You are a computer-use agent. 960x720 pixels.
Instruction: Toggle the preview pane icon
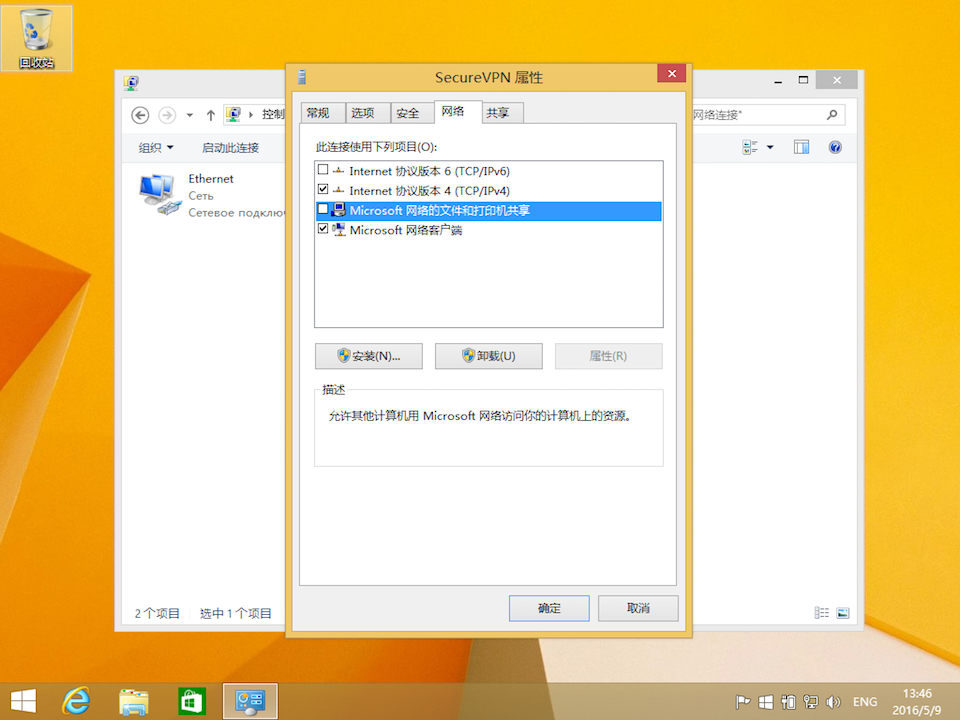click(801, 147)
